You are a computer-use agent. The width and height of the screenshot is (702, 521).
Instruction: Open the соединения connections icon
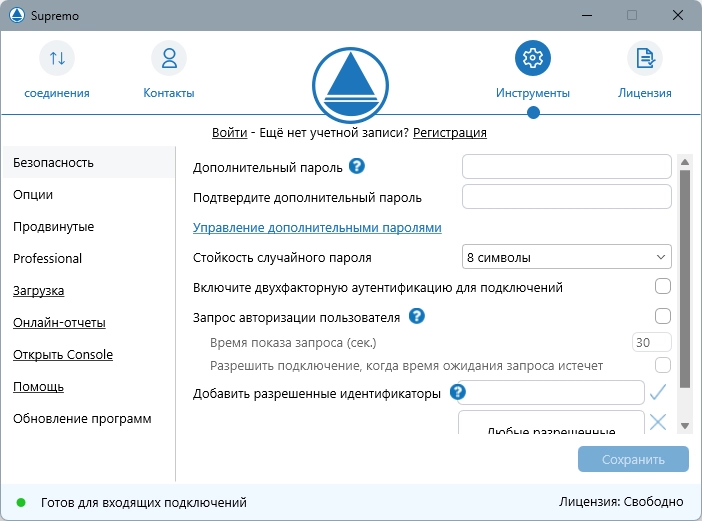(57, 58)
